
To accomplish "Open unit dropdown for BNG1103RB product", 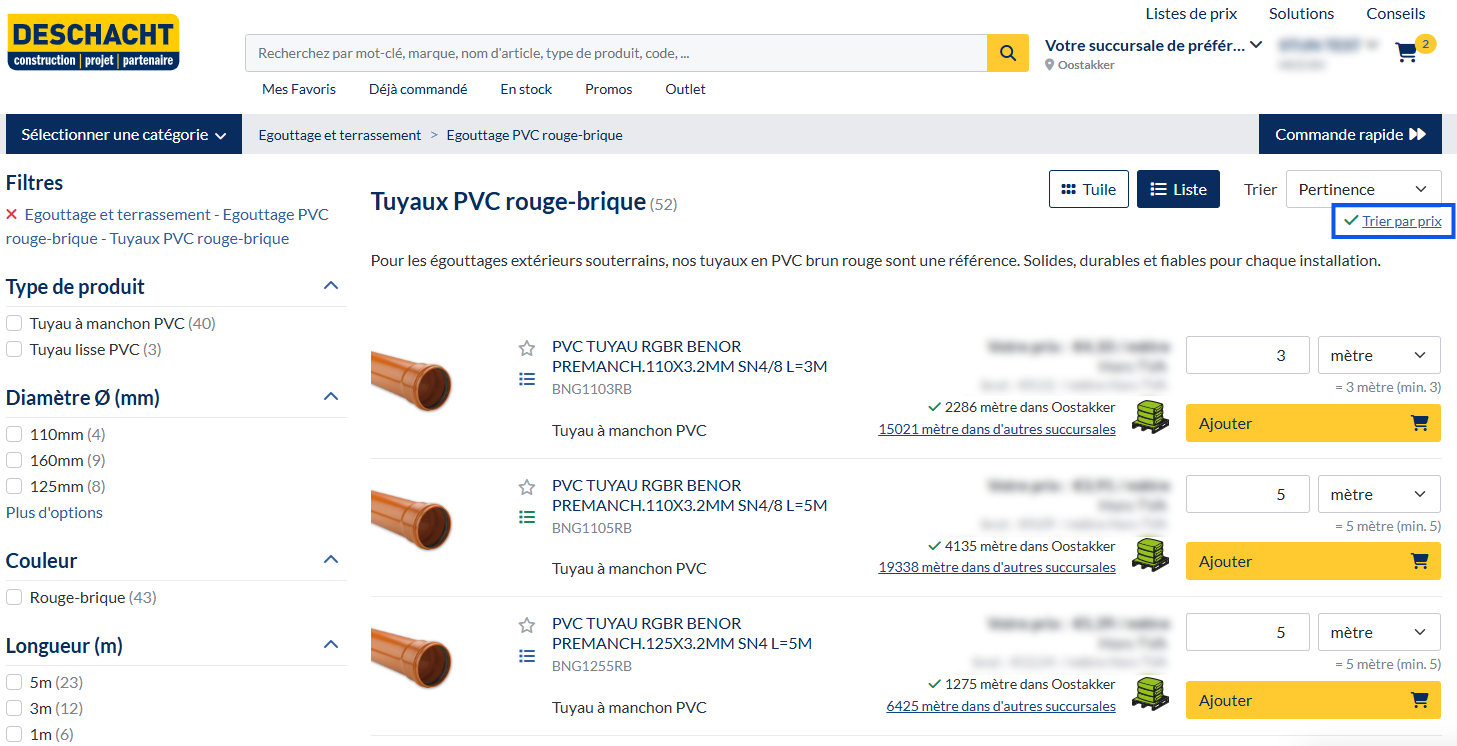I will pyautogui.click(x=1379, y=355).
